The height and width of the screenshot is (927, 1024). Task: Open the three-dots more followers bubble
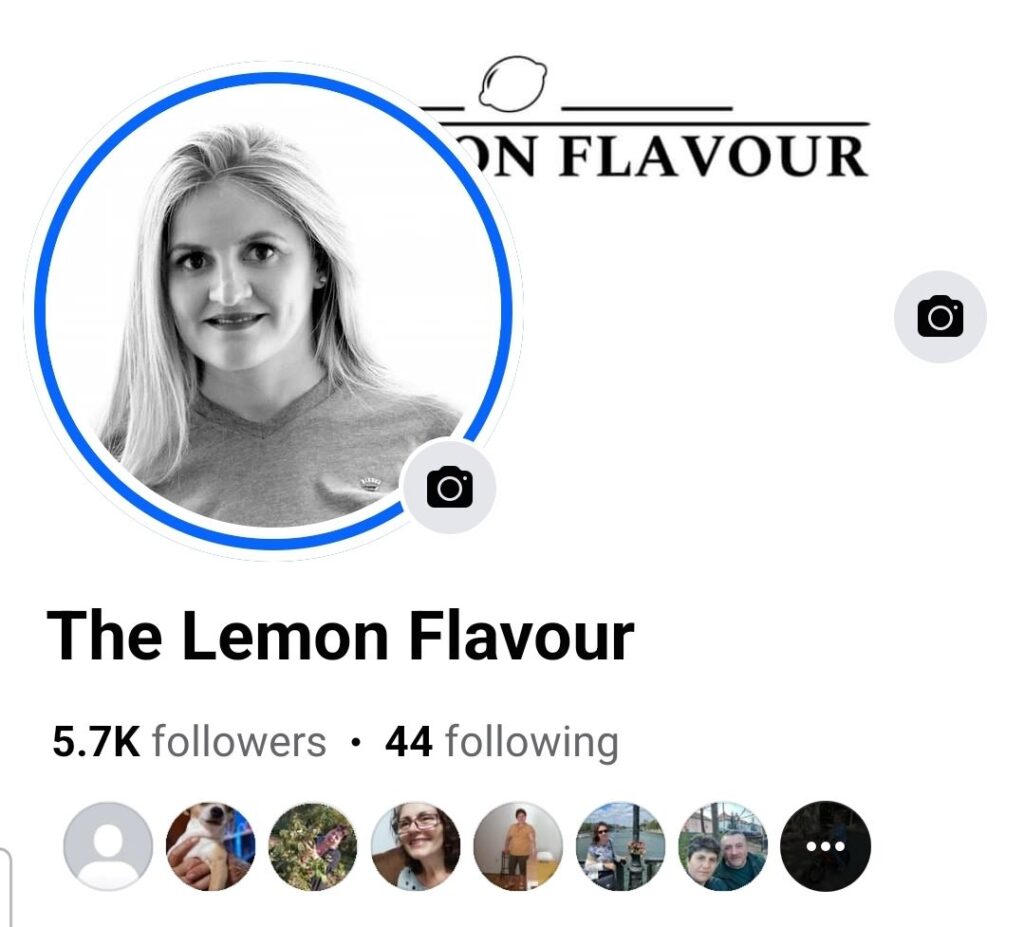coord(825,846)
